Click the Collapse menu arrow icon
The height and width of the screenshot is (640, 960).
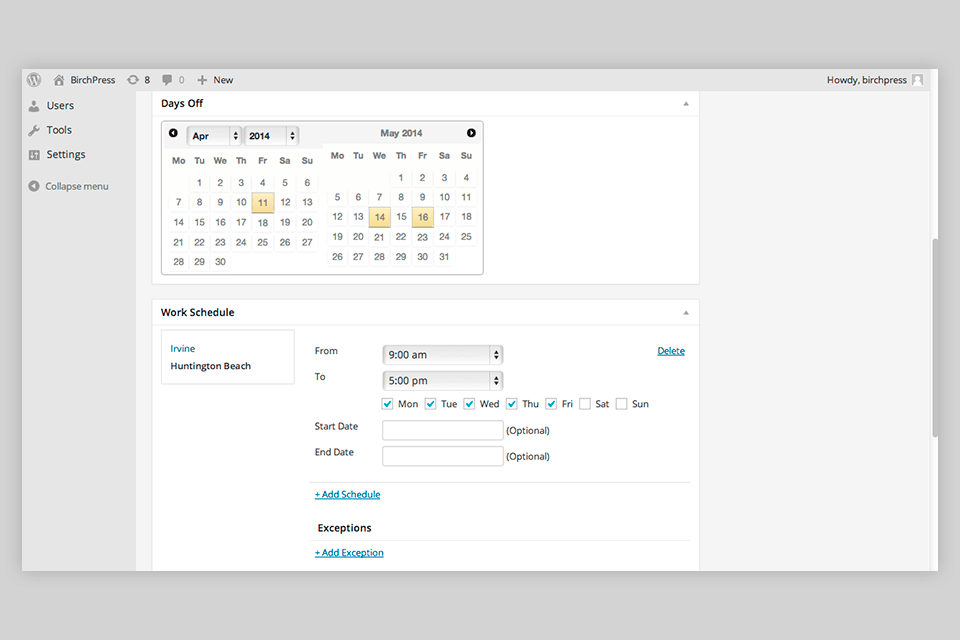(34, 186)
